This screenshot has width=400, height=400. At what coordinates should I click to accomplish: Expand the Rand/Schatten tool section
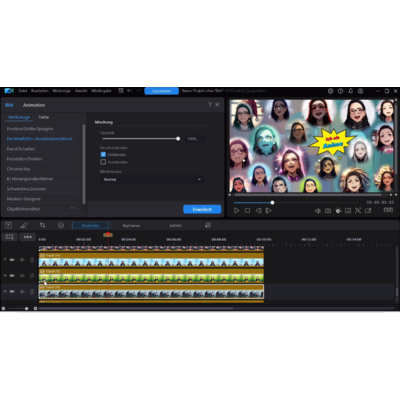point(21,149)
